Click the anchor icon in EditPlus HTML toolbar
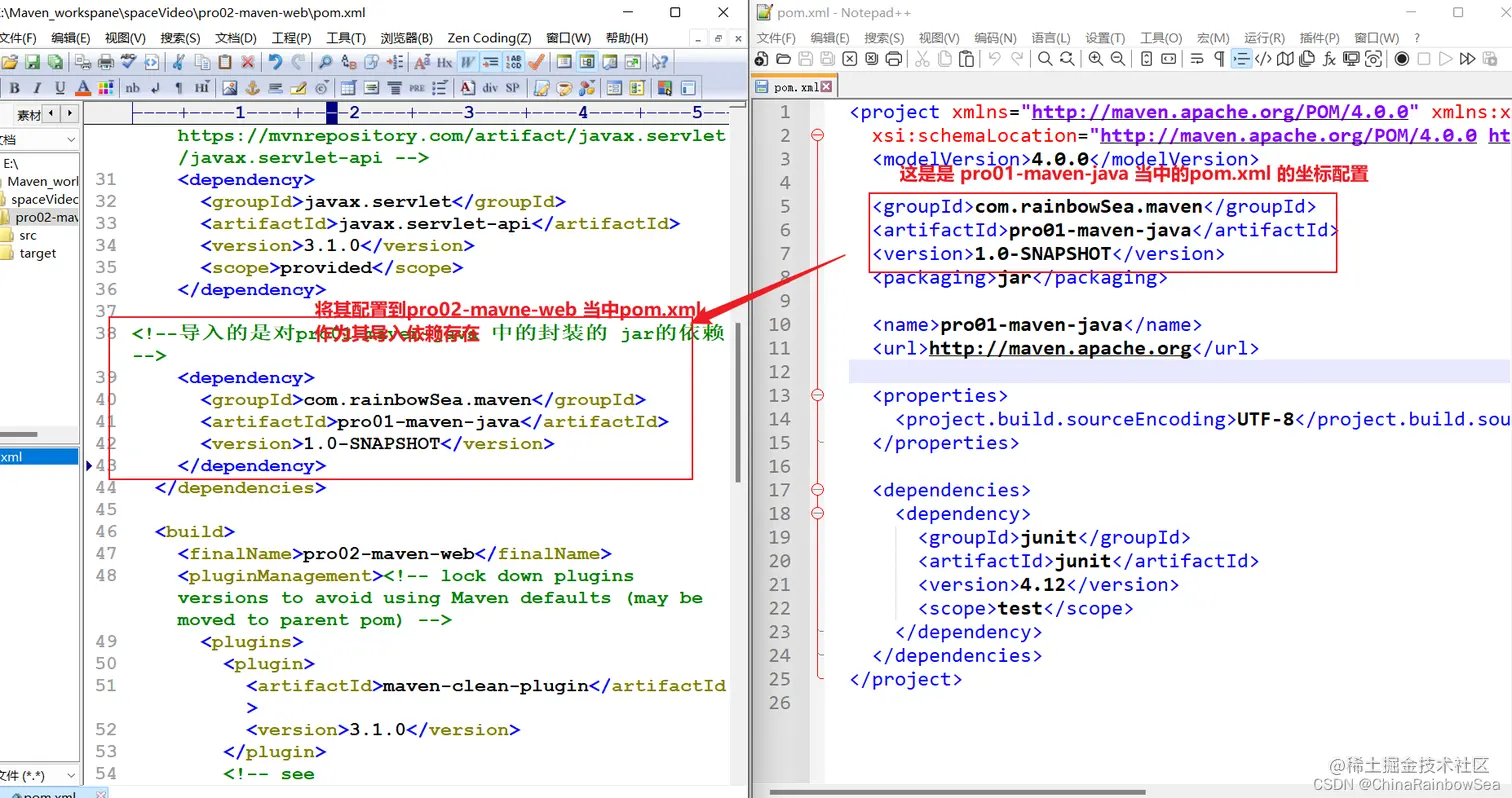1512x798 pixels. pyautogui.click(x=252, y=88)
